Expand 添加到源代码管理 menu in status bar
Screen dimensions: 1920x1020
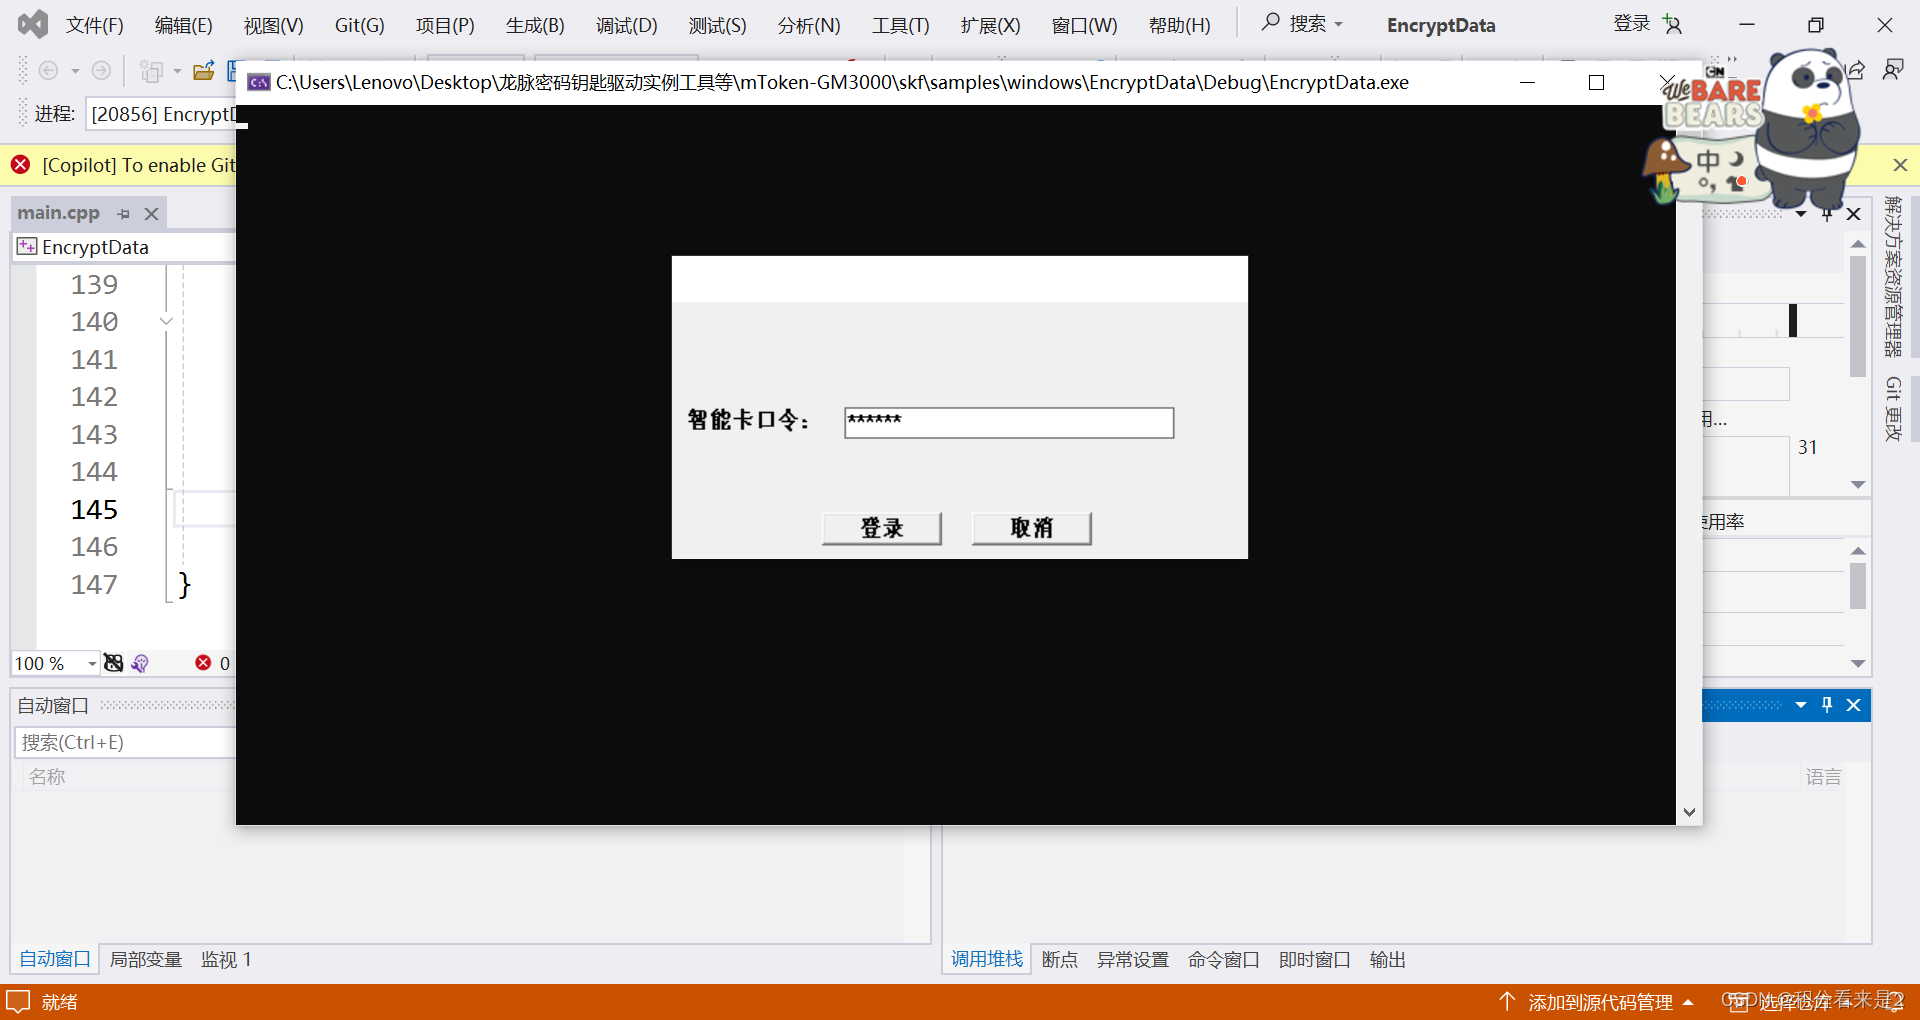point(1689,1002)
